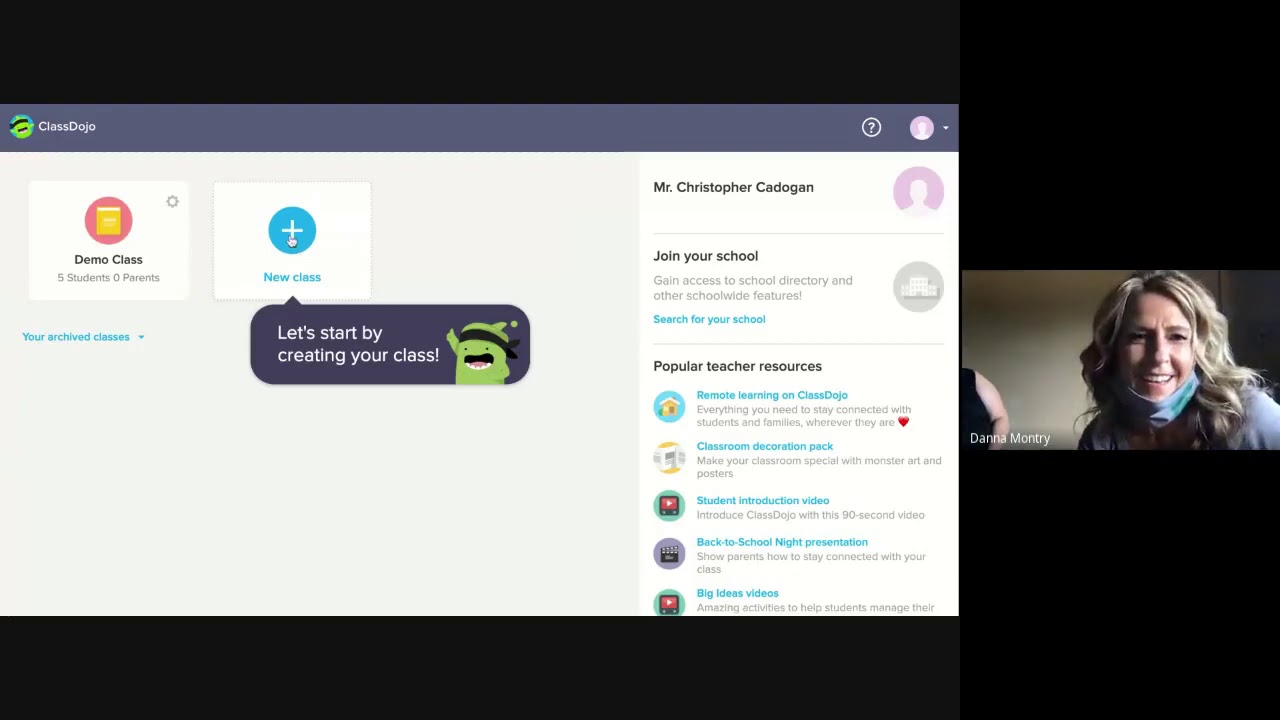Click '5 Students 0 Parents' text
1280x720 pixels.
pyautogui.click(x=108, y=278)
